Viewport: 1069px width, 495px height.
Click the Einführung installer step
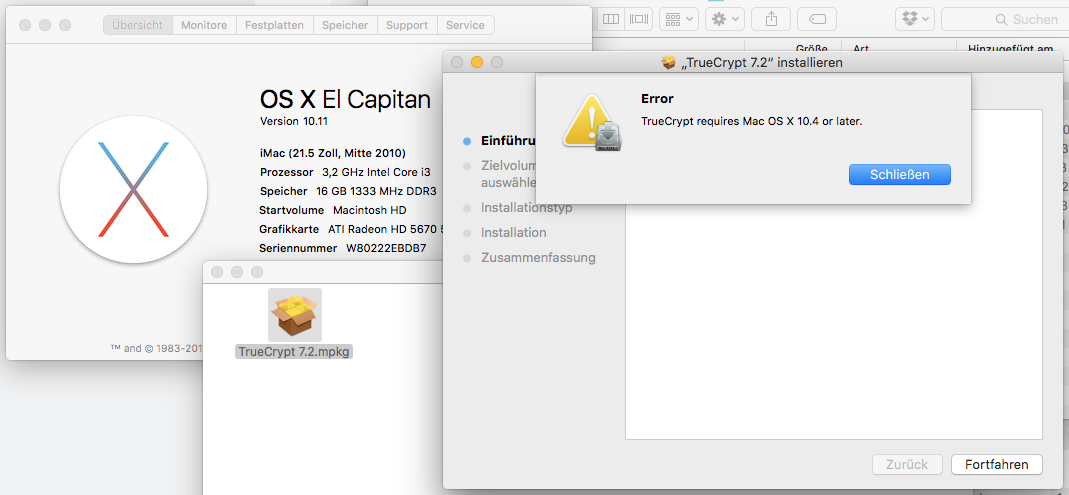click(x=507, y=141)
